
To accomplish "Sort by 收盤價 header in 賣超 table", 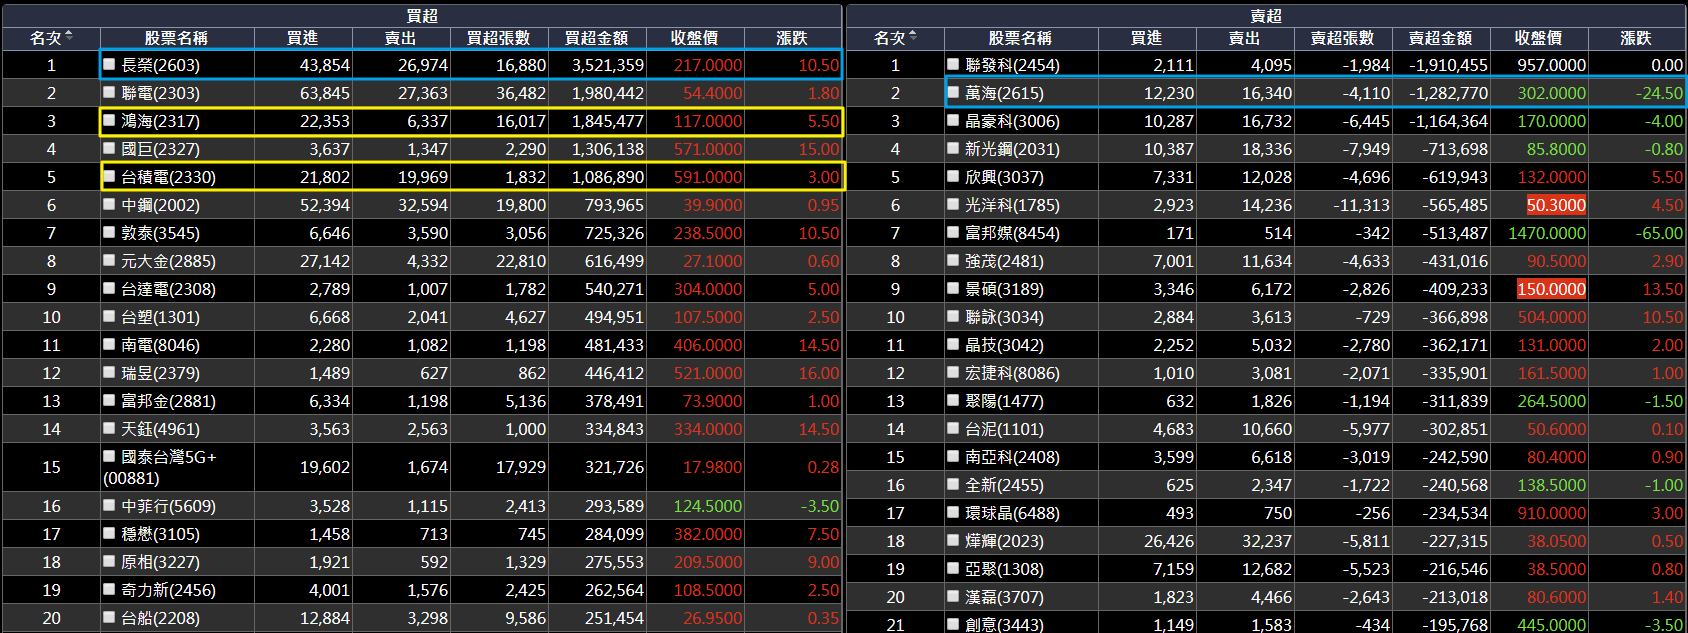I will point(1538,38).
